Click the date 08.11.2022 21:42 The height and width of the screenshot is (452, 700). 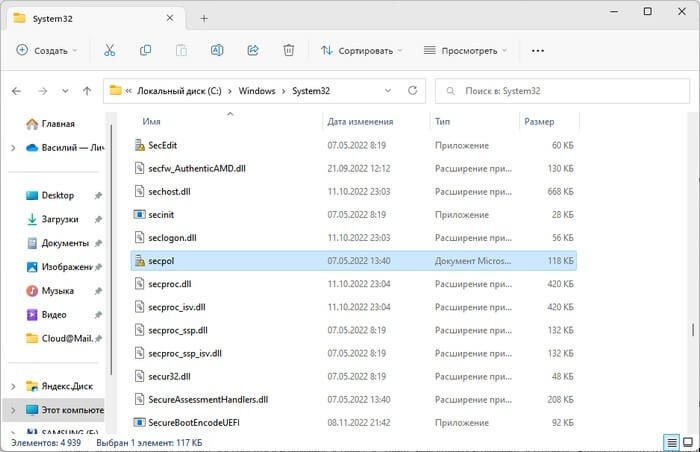(359, 423)
